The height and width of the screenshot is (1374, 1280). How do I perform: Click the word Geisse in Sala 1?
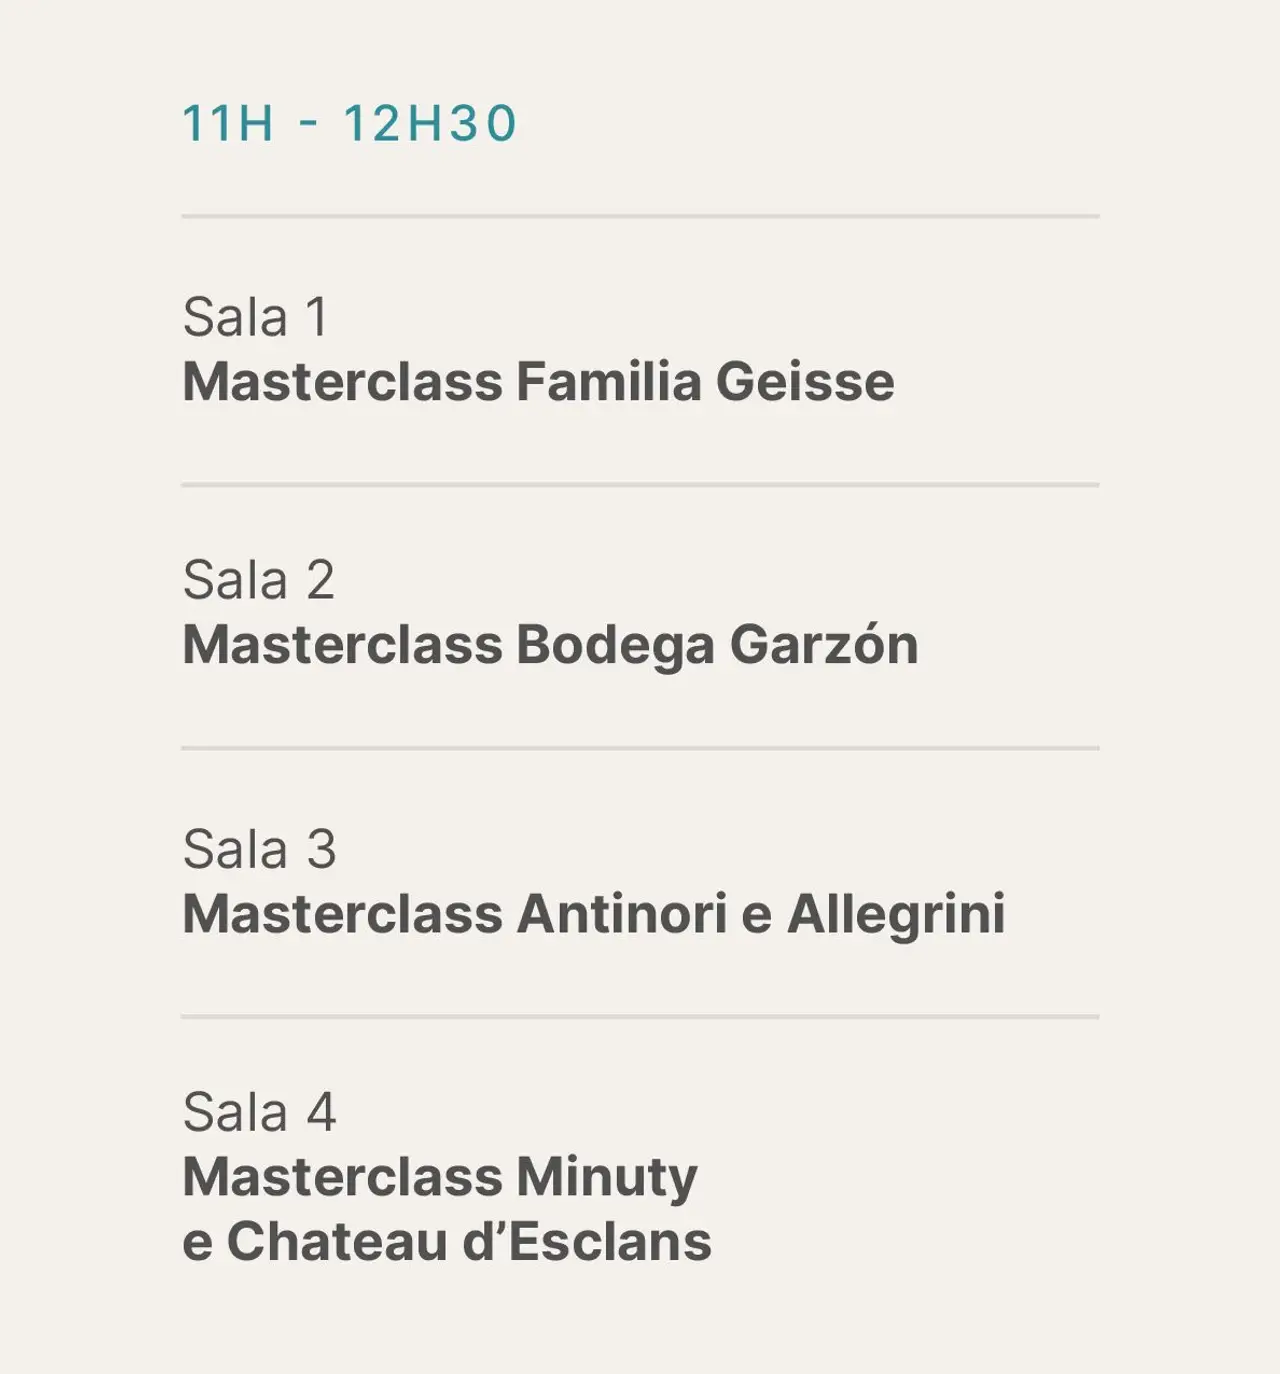click(x=805, y=382)
